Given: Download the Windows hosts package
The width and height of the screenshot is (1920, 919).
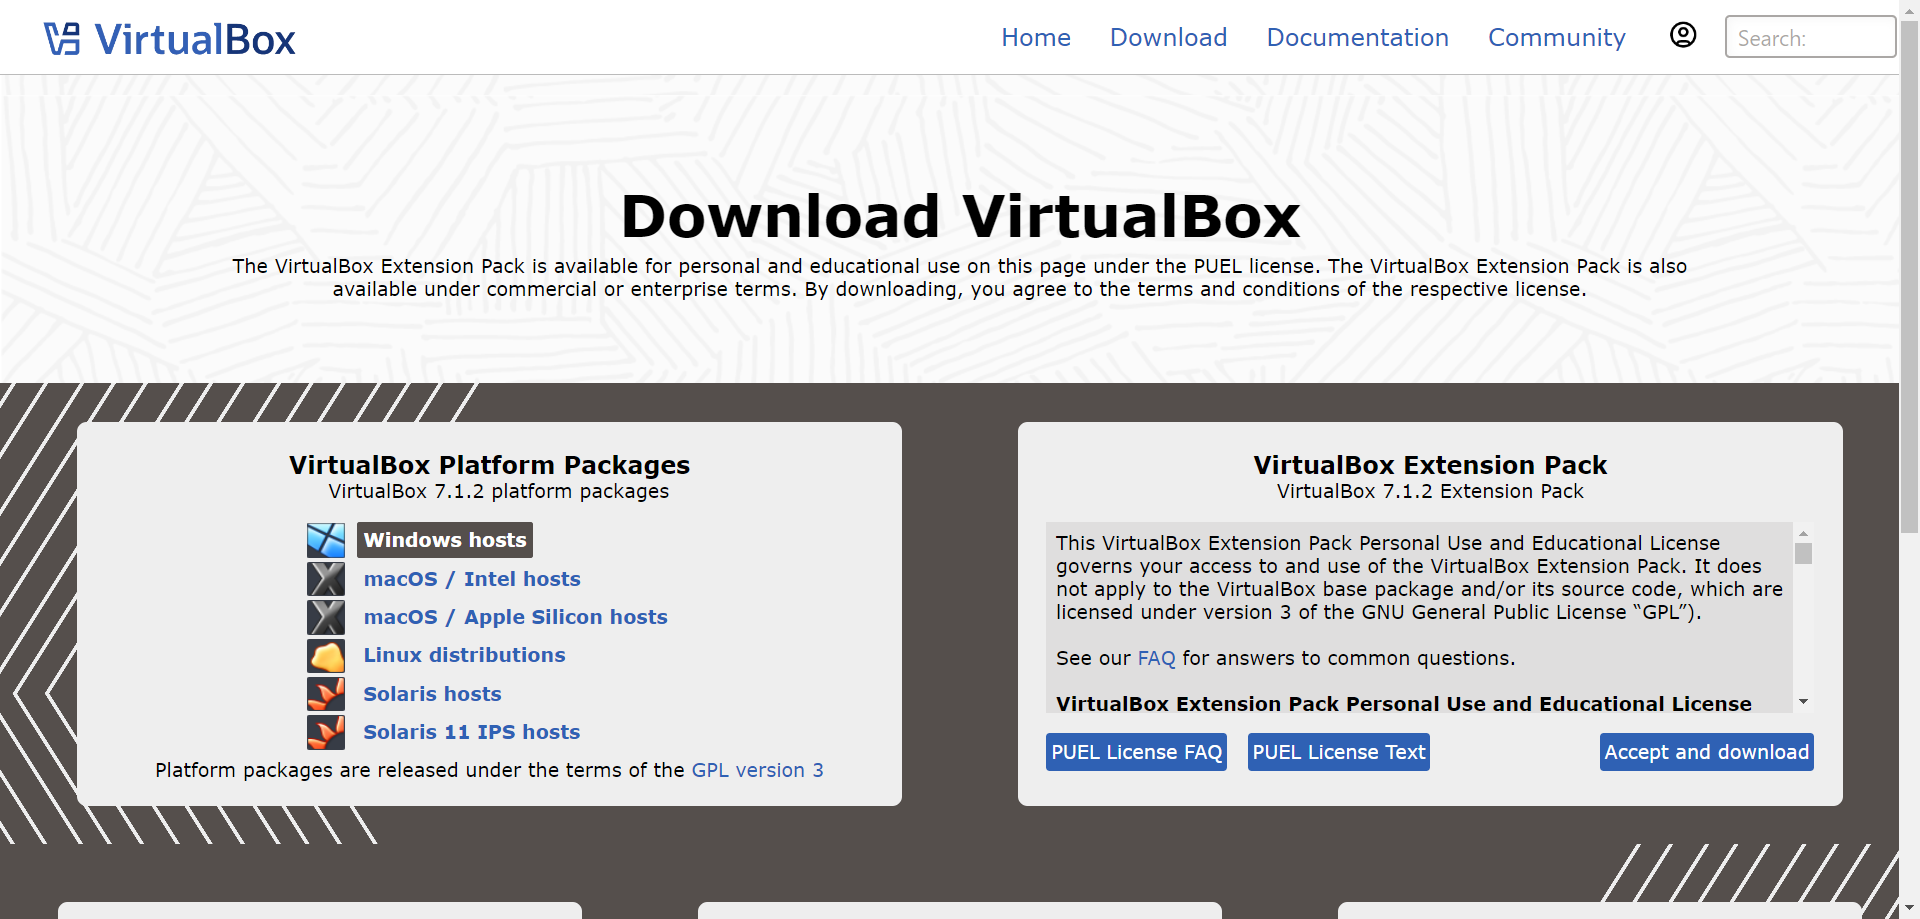Looking at the screenshot, I should coord(445,540).
